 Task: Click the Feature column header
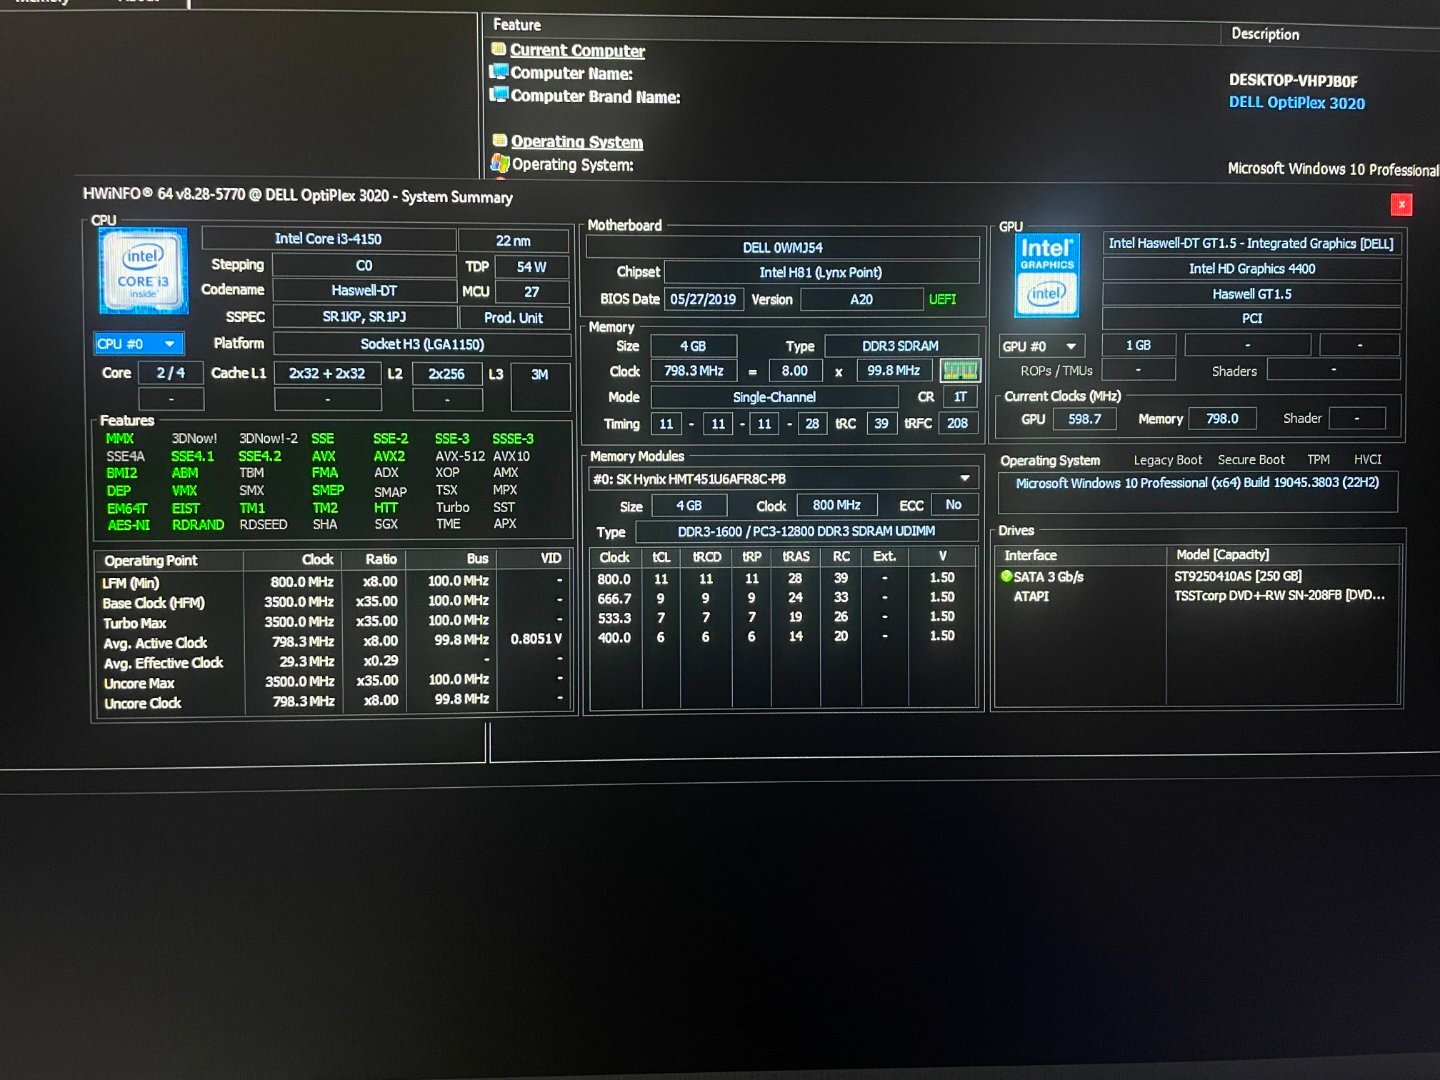[x=517, y=25]
